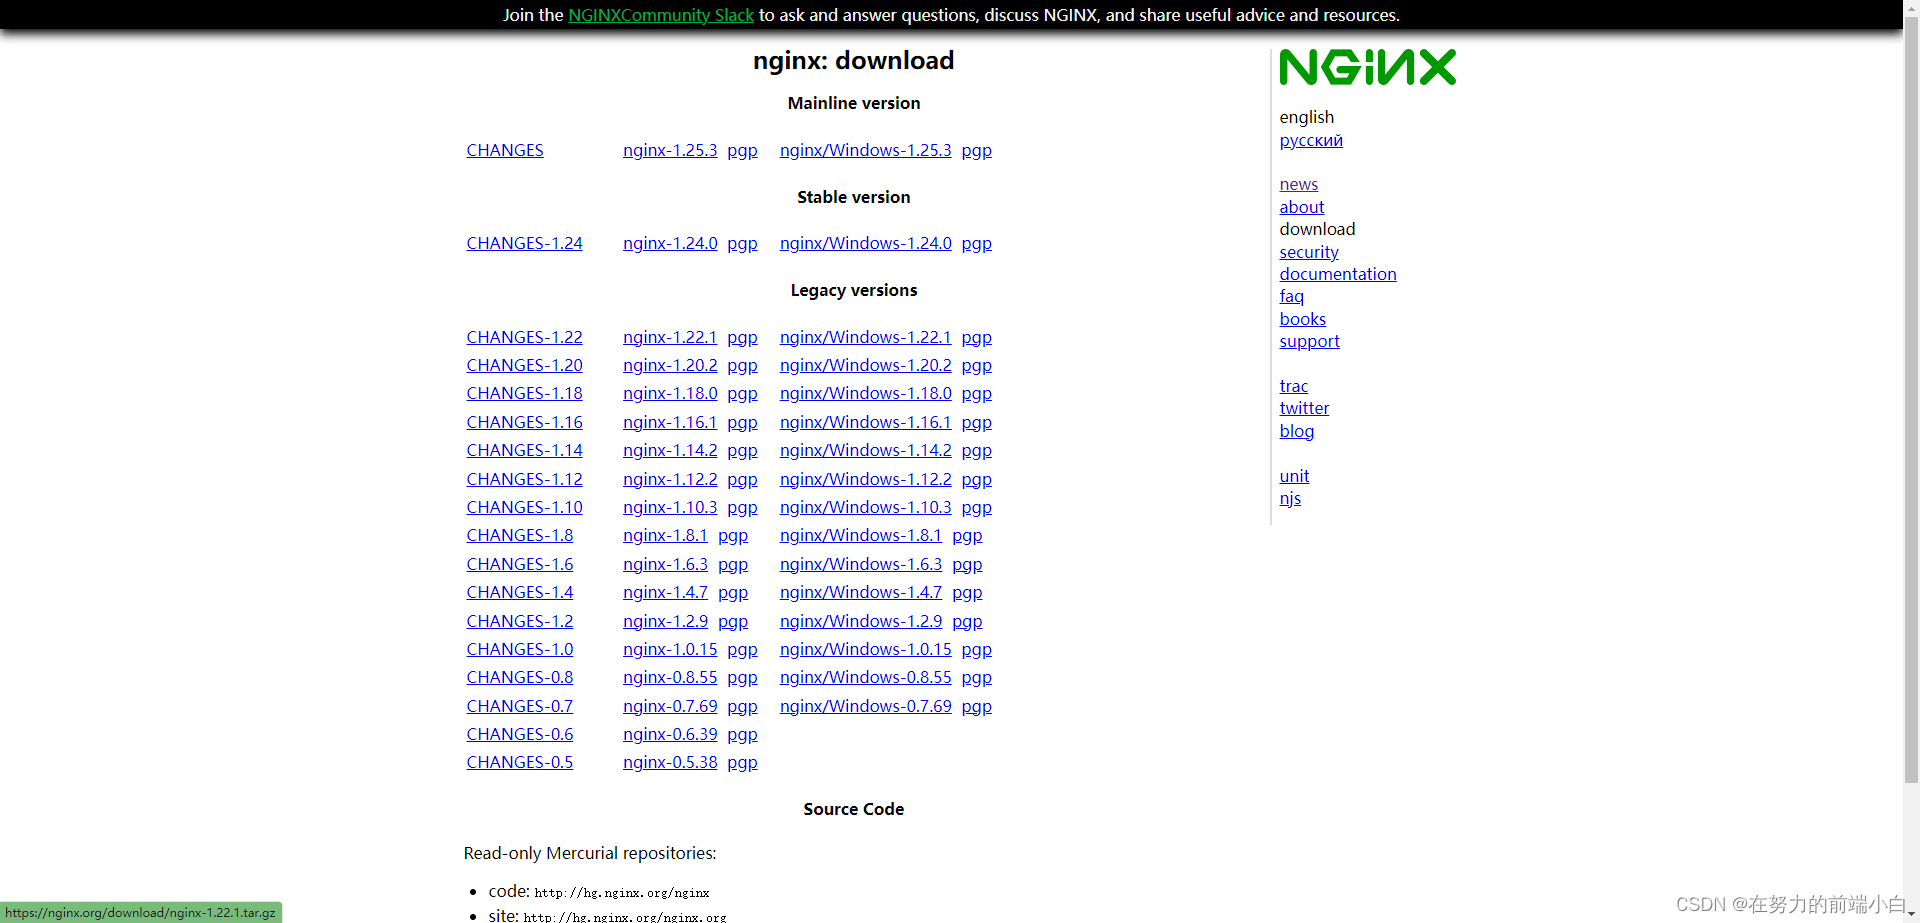Open the NGINXCommunity Slack link

(661, 15)
